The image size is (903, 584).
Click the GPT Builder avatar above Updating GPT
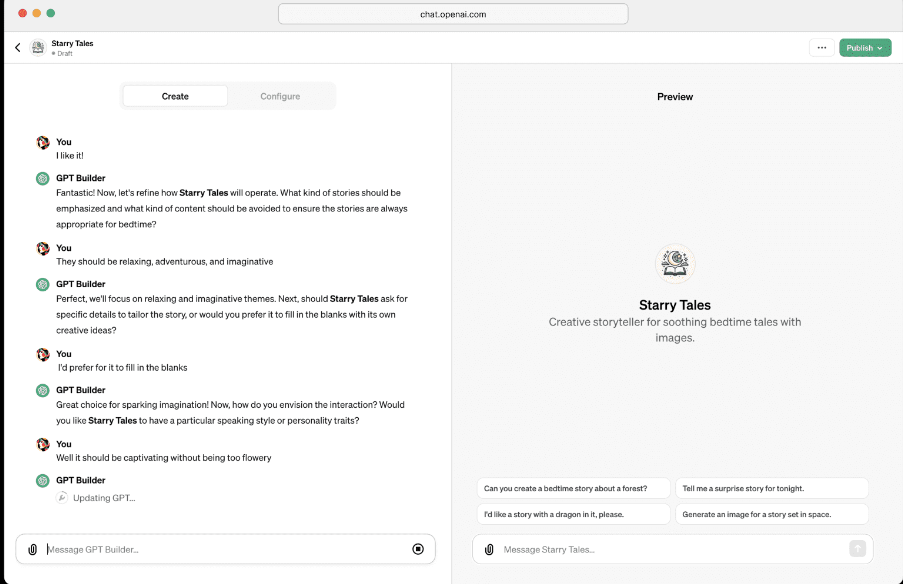pos(43,480)
